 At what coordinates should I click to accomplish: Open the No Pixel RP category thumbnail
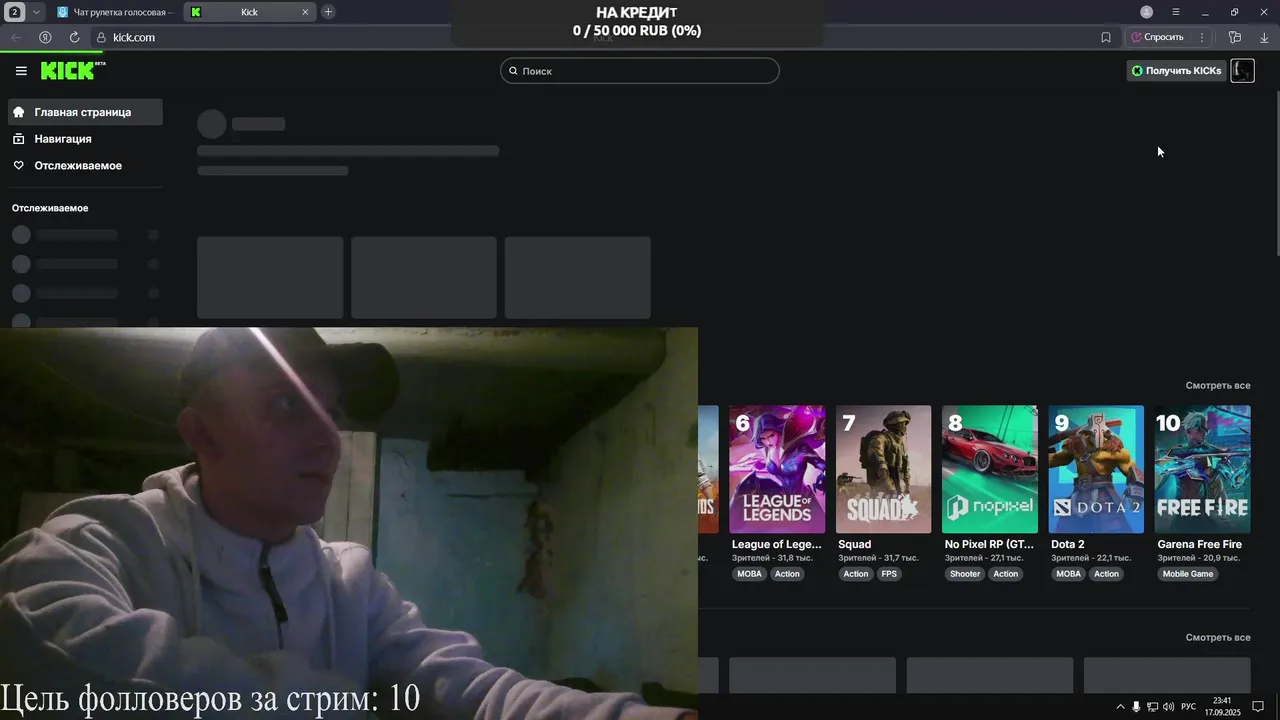pos(990,469)
